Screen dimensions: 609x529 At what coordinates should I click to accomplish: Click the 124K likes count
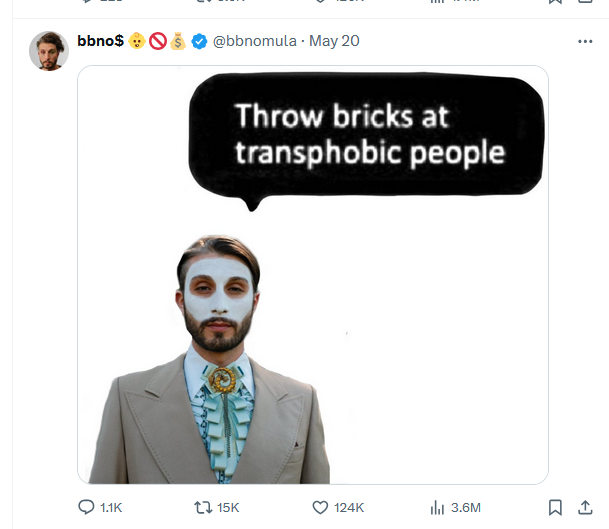348,507
